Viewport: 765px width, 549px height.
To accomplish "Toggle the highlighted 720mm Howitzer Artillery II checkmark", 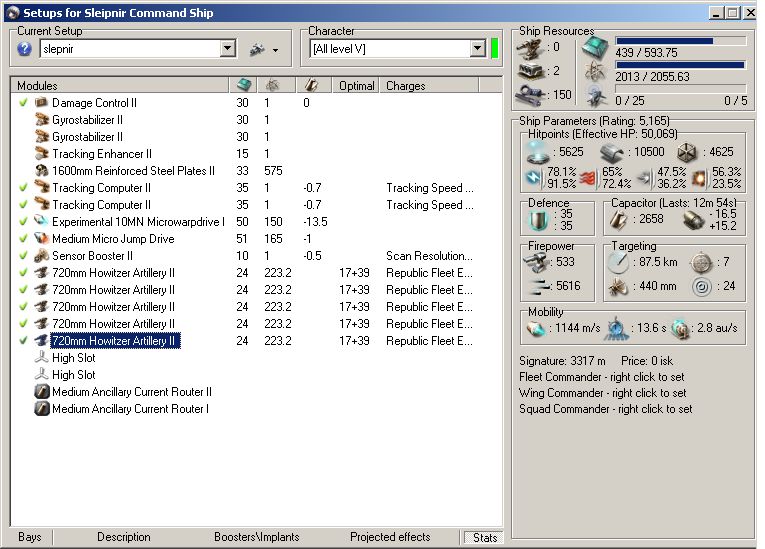I will coord(23,341).
